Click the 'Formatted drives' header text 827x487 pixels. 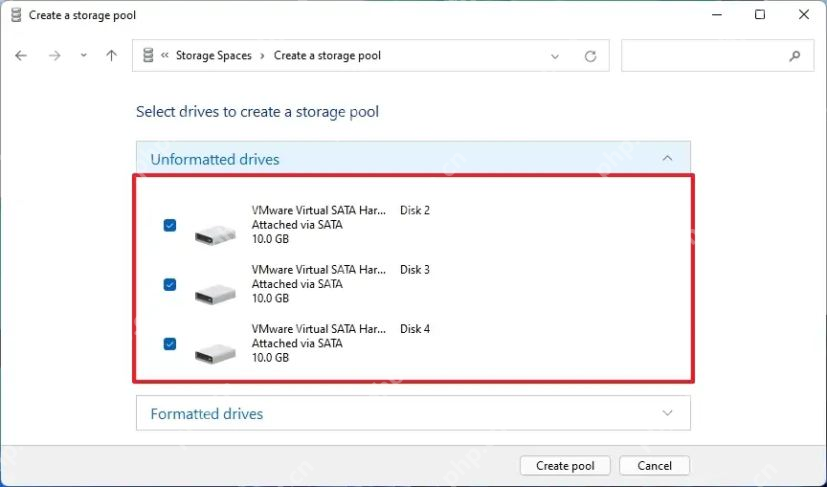pyautogui.click(x=206, y=414)
